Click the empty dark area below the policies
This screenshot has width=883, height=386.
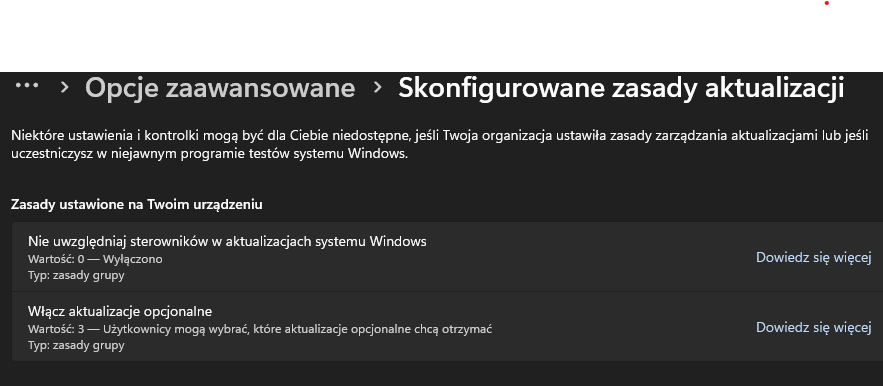click(442, 374)
